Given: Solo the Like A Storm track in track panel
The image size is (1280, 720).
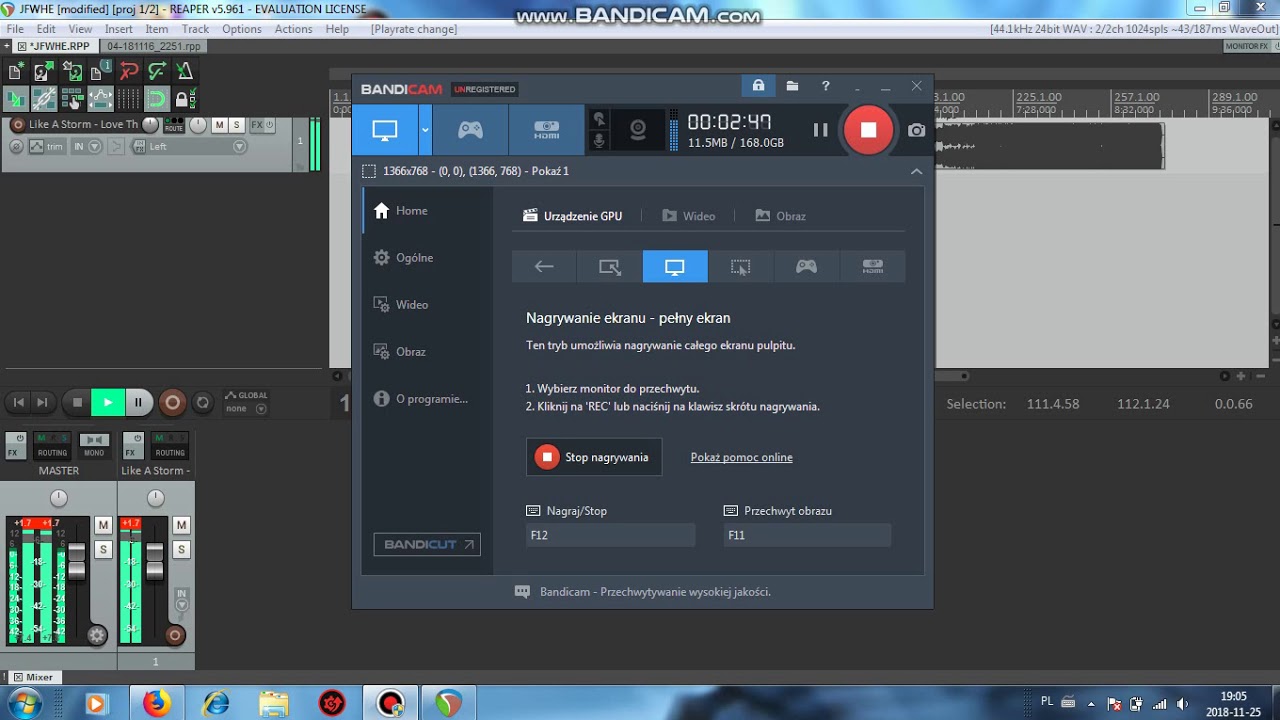Looking at the screenshot, I should point(236,125).
